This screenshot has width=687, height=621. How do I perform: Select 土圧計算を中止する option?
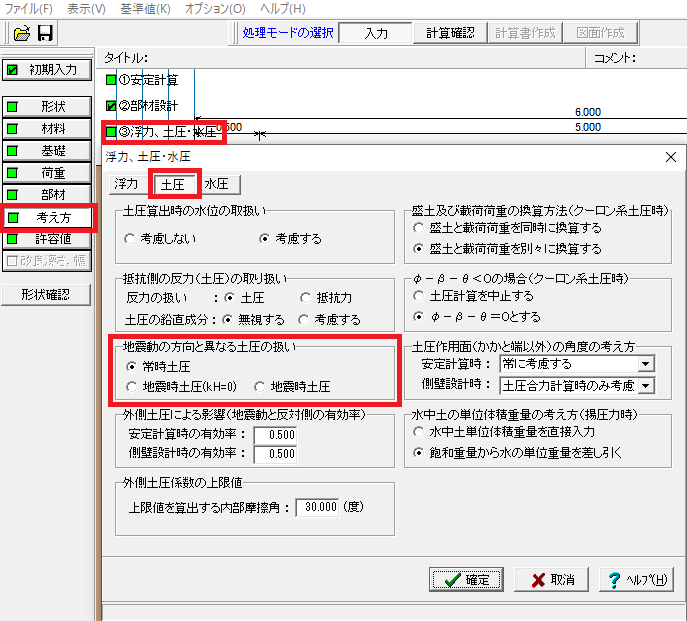[474, 296]
